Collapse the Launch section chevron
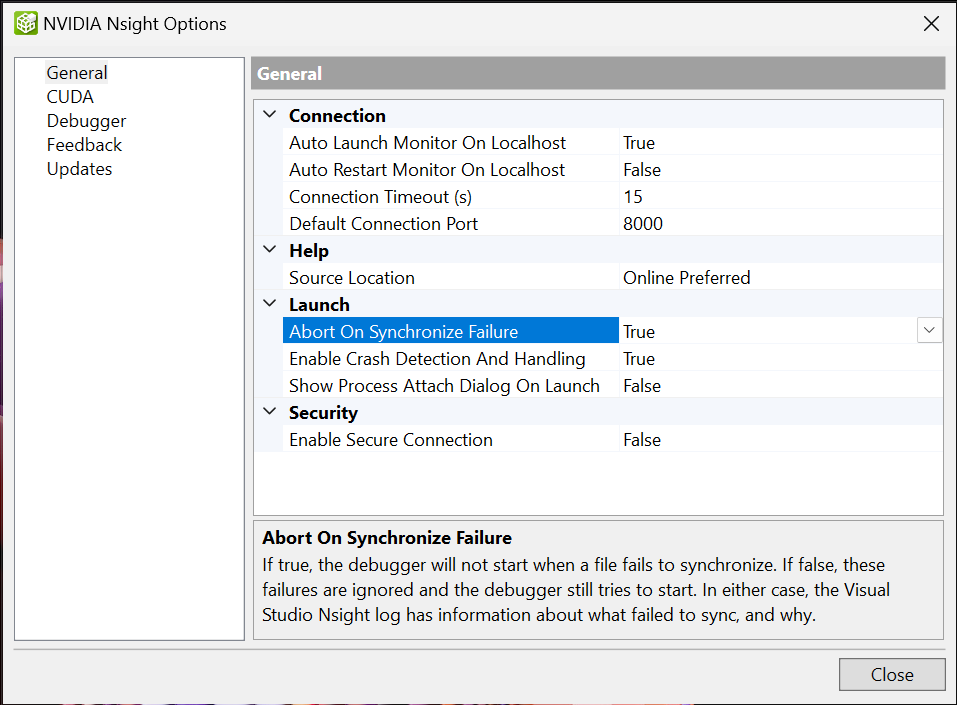This screenshot has width=957, height=705. coord(270,303)
